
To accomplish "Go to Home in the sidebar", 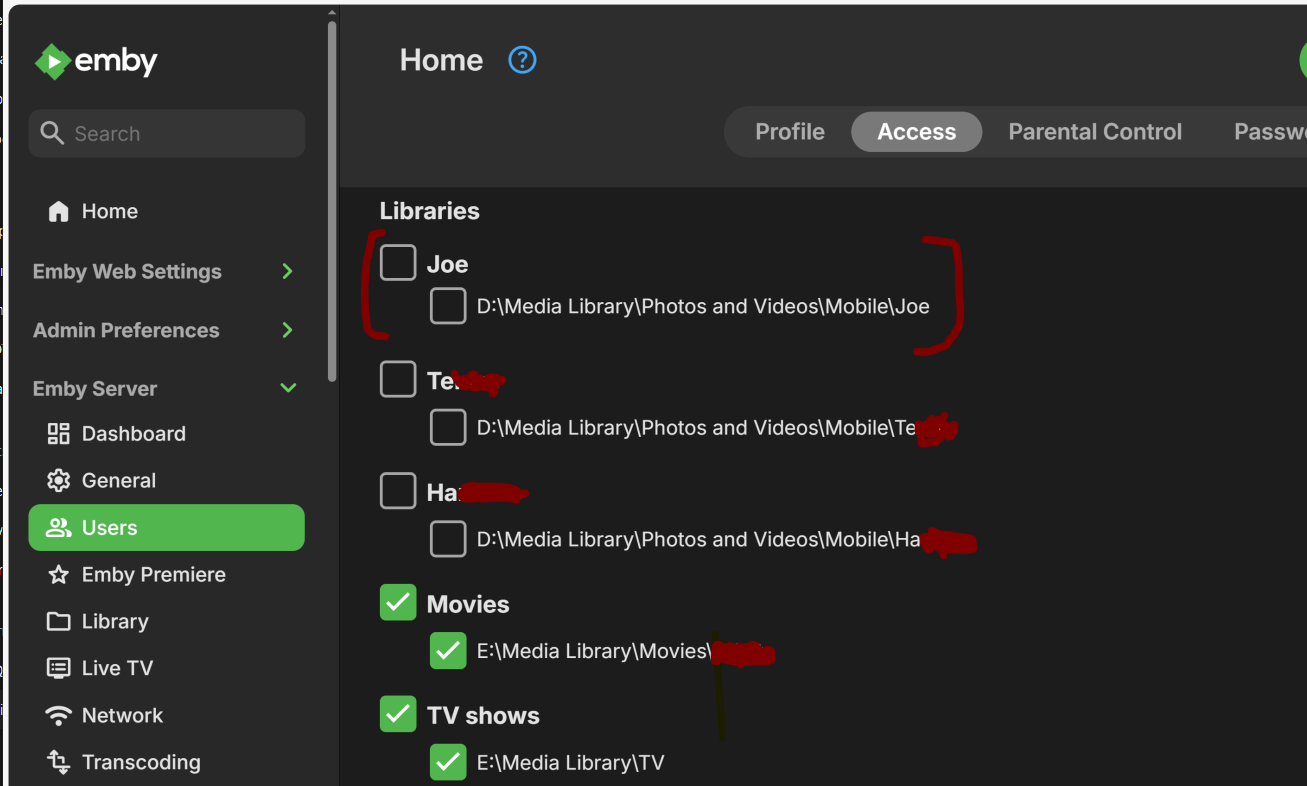I will coord(109,211).
